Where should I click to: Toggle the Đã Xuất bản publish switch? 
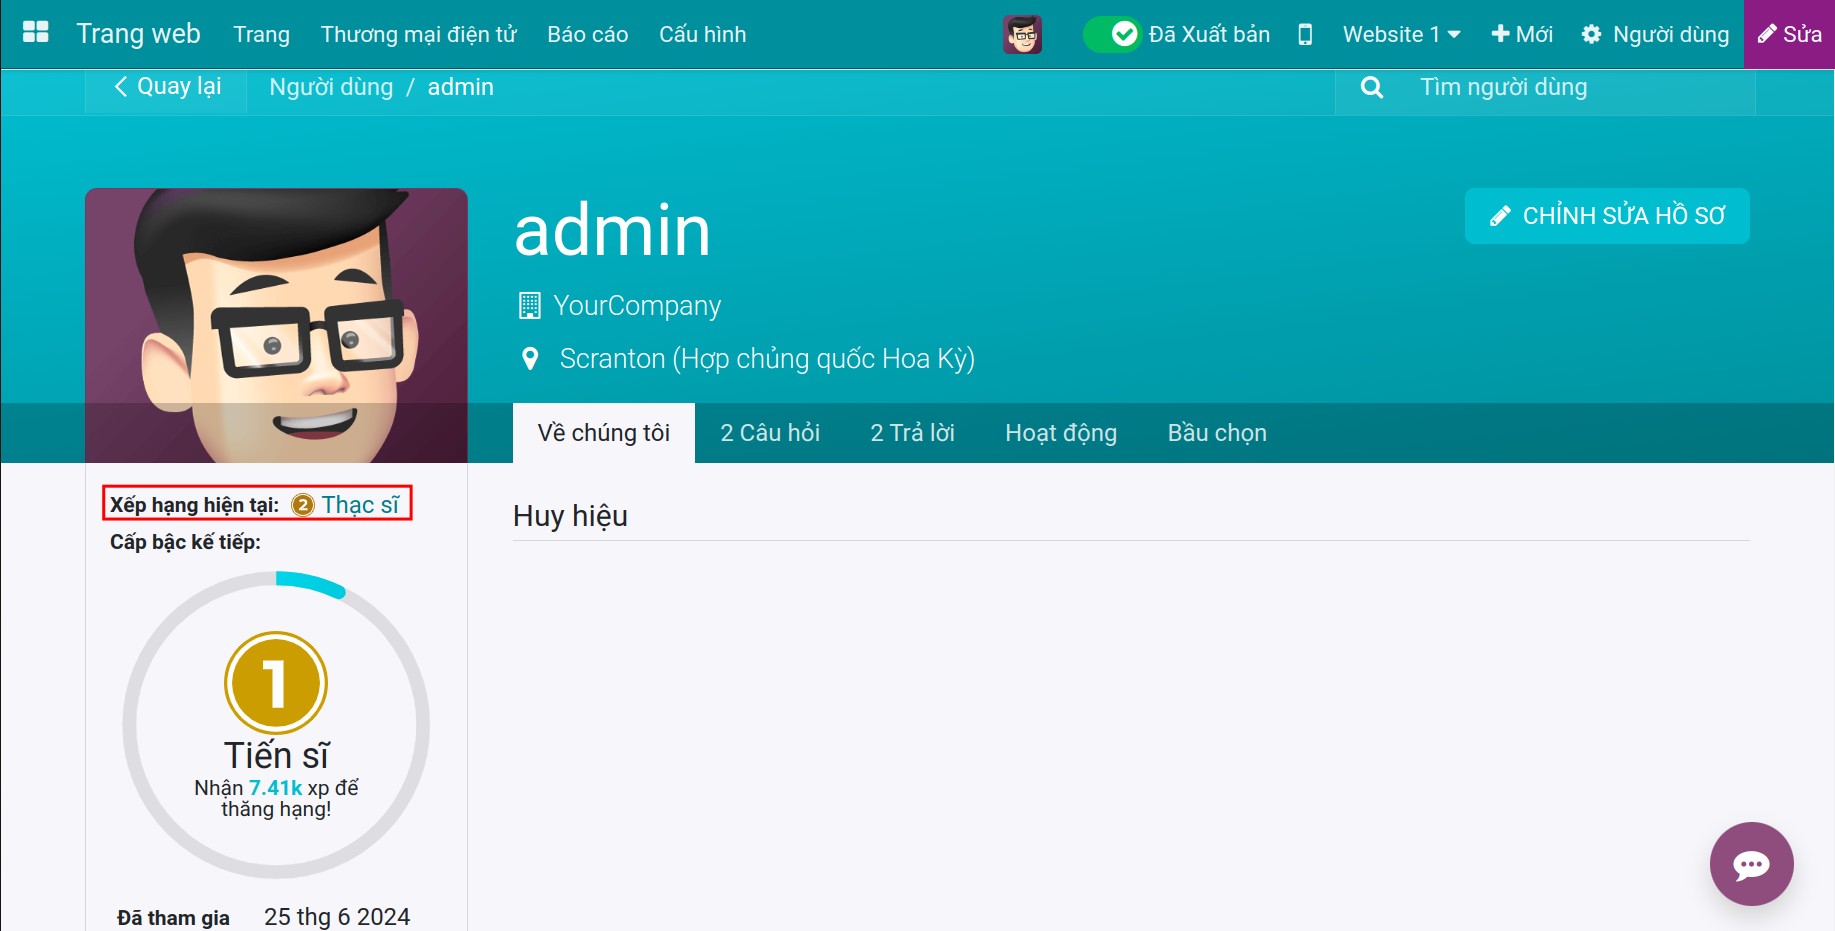click(1111, 35)
